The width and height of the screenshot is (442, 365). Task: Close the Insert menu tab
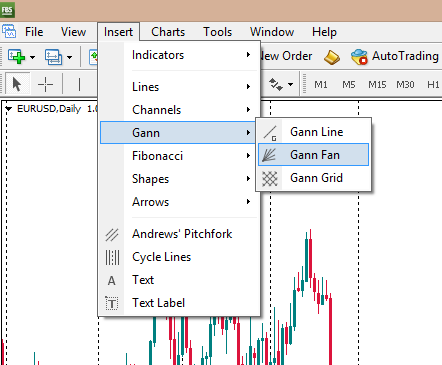point(118,32)
